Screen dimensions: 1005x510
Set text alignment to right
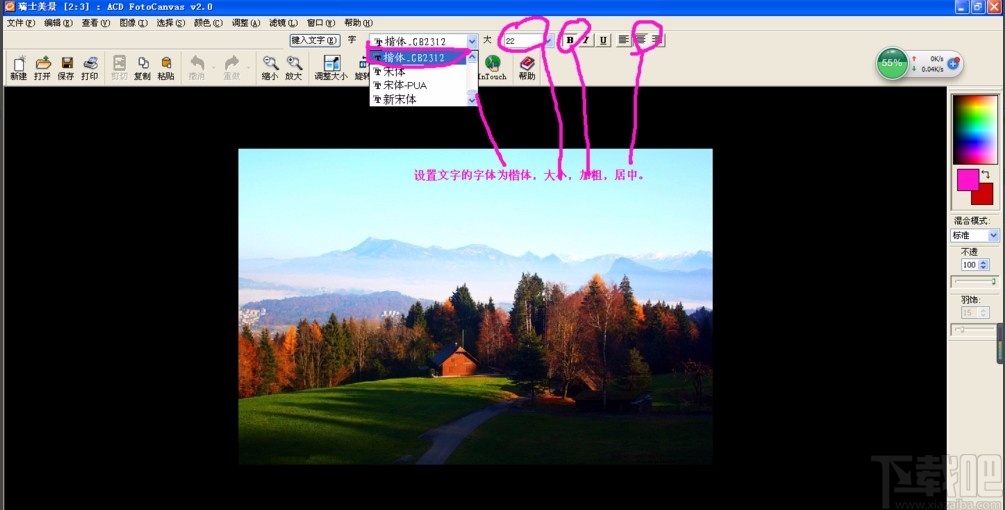[656, 40]
